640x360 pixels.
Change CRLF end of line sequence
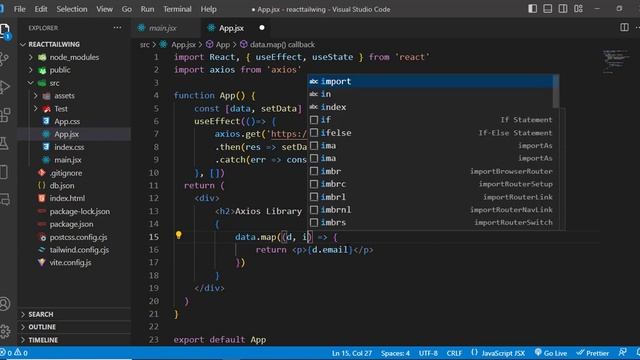pyautogui.click(x=454, y=353)
